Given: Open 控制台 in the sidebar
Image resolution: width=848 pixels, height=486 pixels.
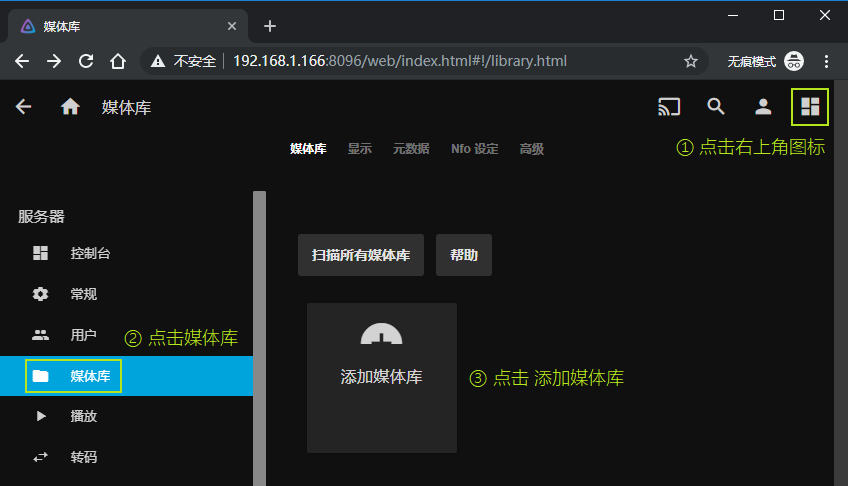Looking at the screenshot, I should click(90, 253).
